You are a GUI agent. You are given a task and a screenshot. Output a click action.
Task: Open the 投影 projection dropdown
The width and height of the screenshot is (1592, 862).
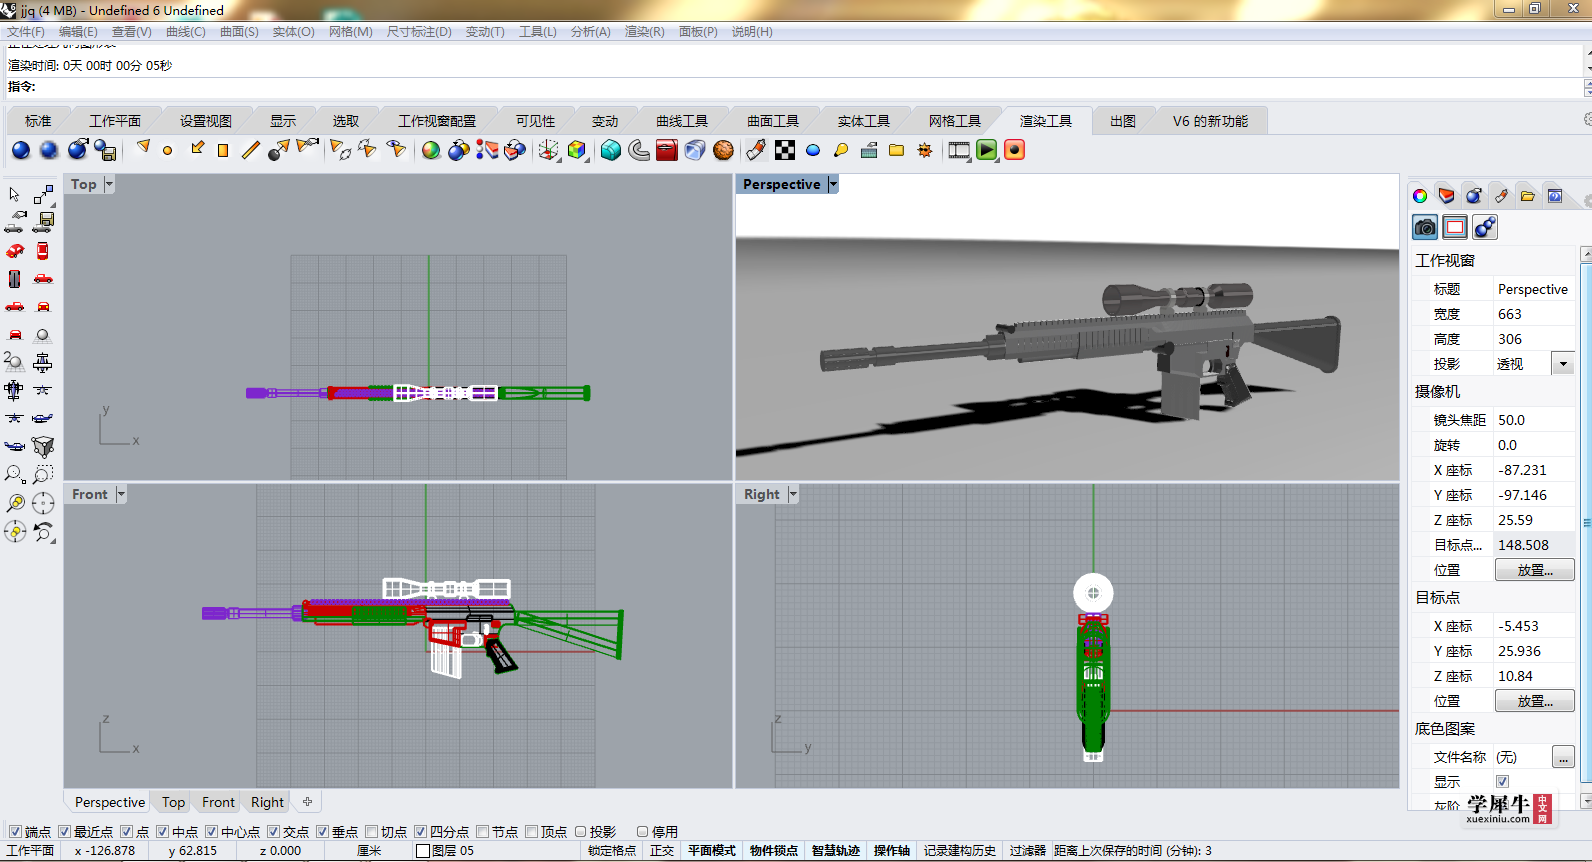(x=1563, y=364)
